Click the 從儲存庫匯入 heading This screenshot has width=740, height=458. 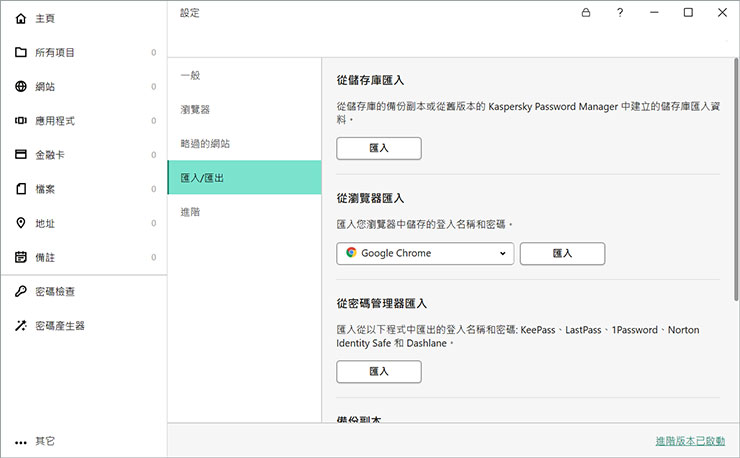click(x=370, y=80)
